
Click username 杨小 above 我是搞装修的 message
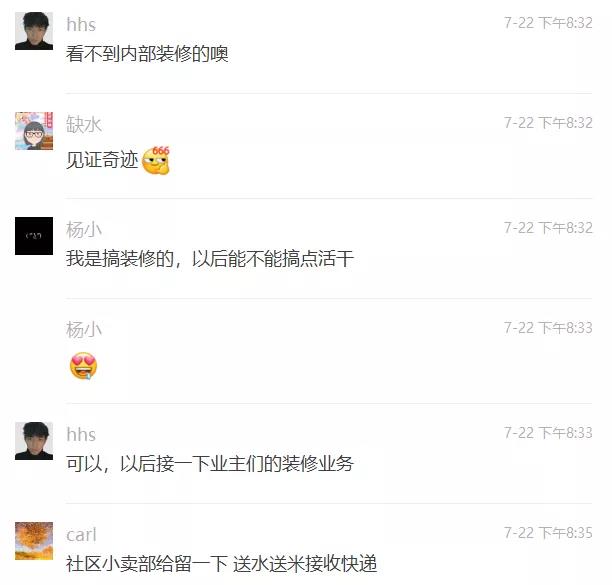click(x=84, y=229)
